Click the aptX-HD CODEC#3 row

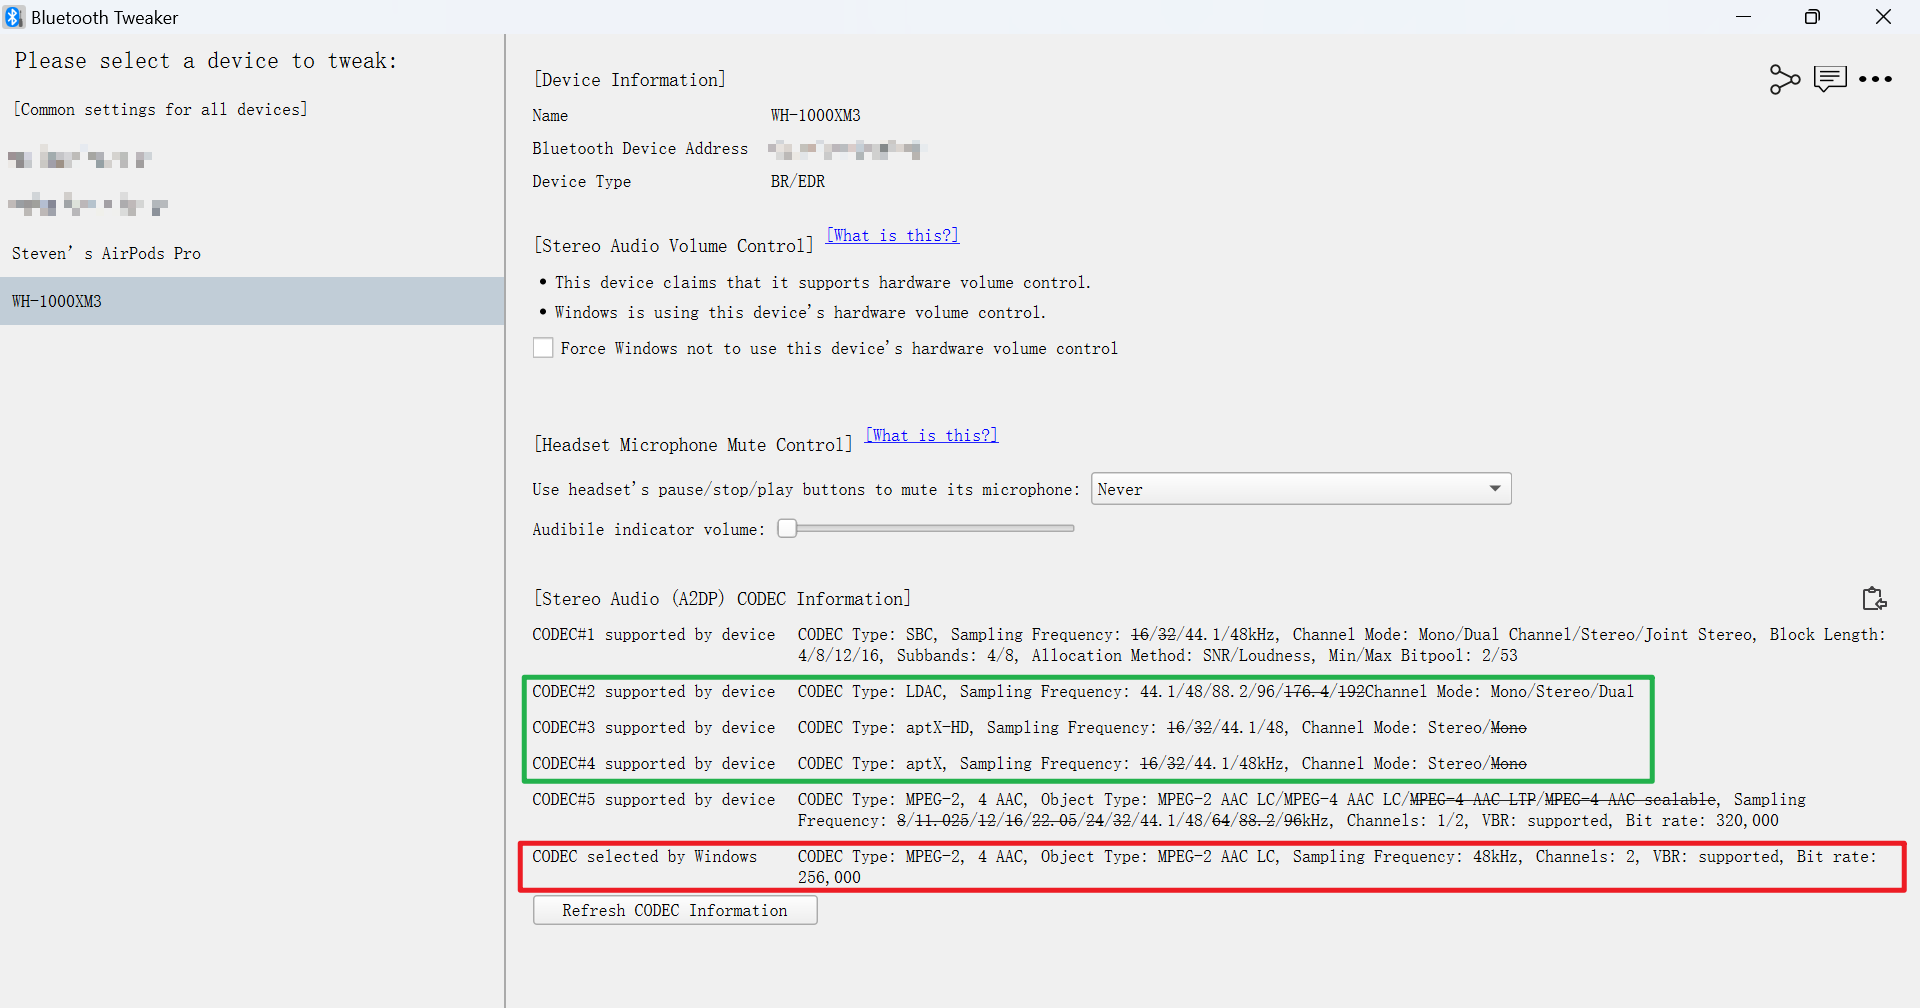point(1000,727)
